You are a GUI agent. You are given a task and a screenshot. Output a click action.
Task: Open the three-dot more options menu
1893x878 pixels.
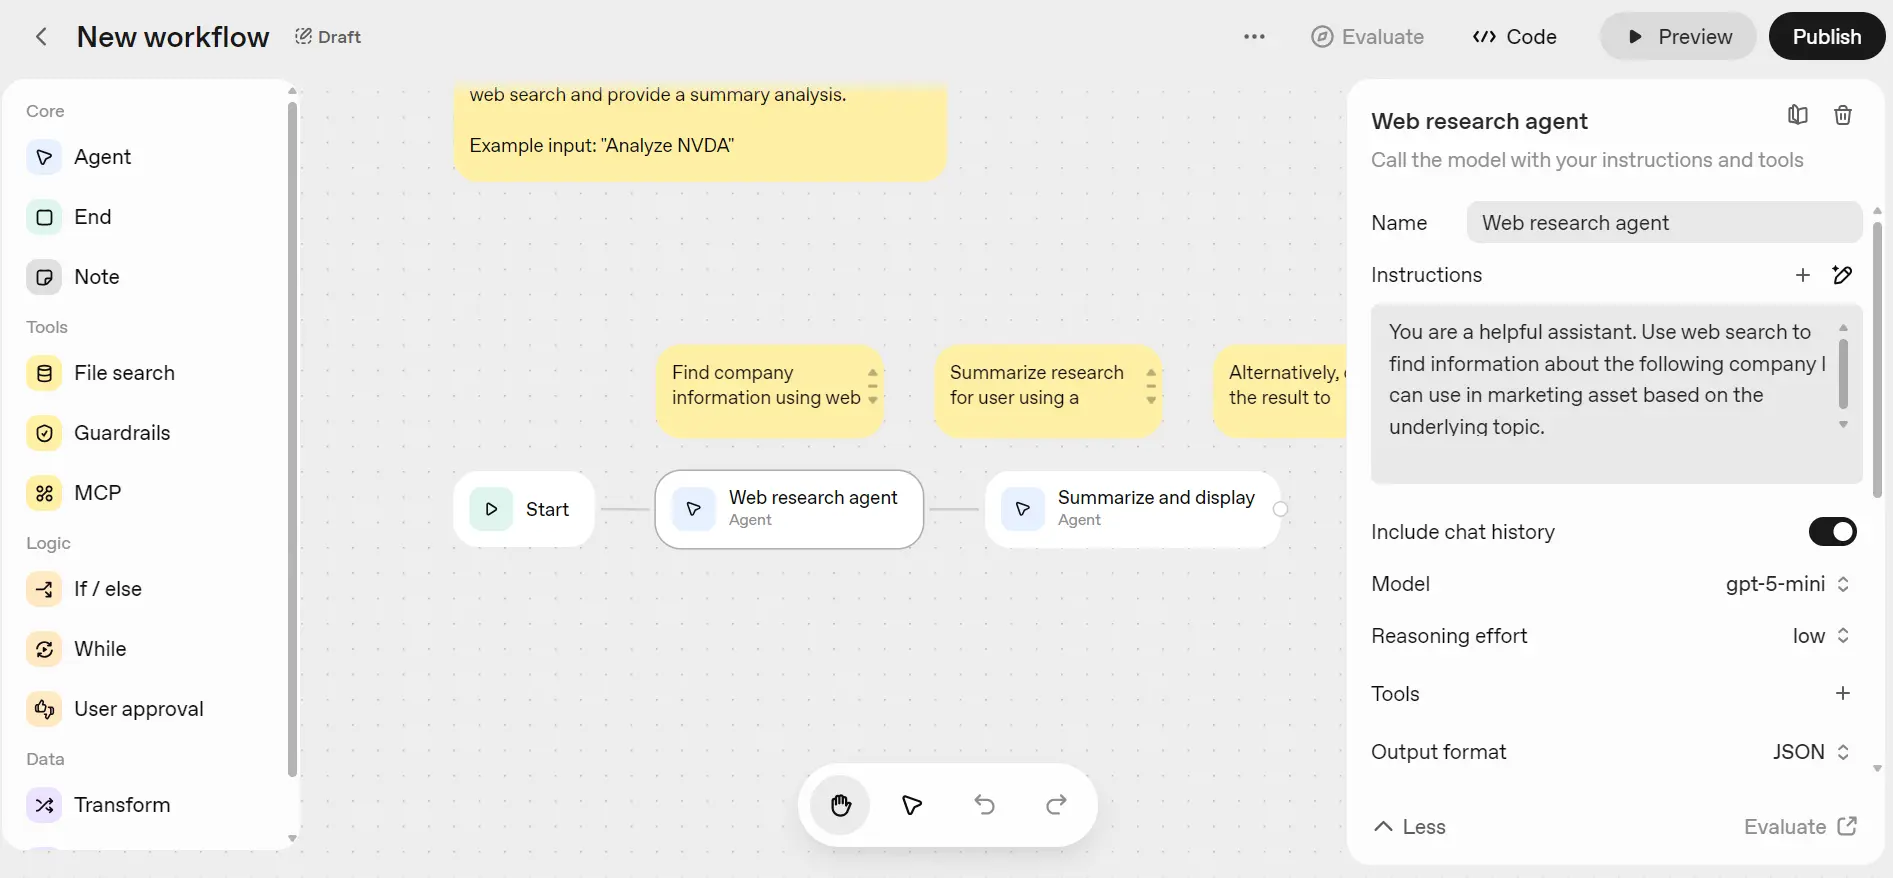1254,37
